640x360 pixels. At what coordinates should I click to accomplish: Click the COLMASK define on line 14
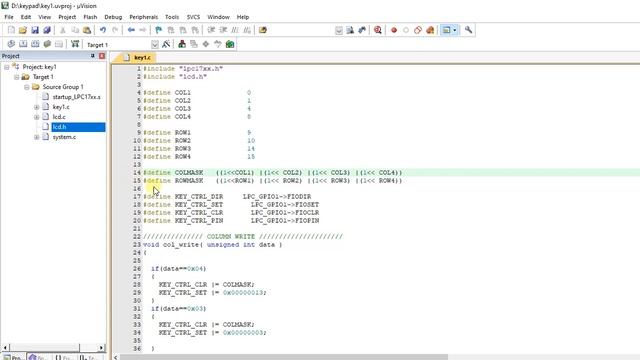189,173
